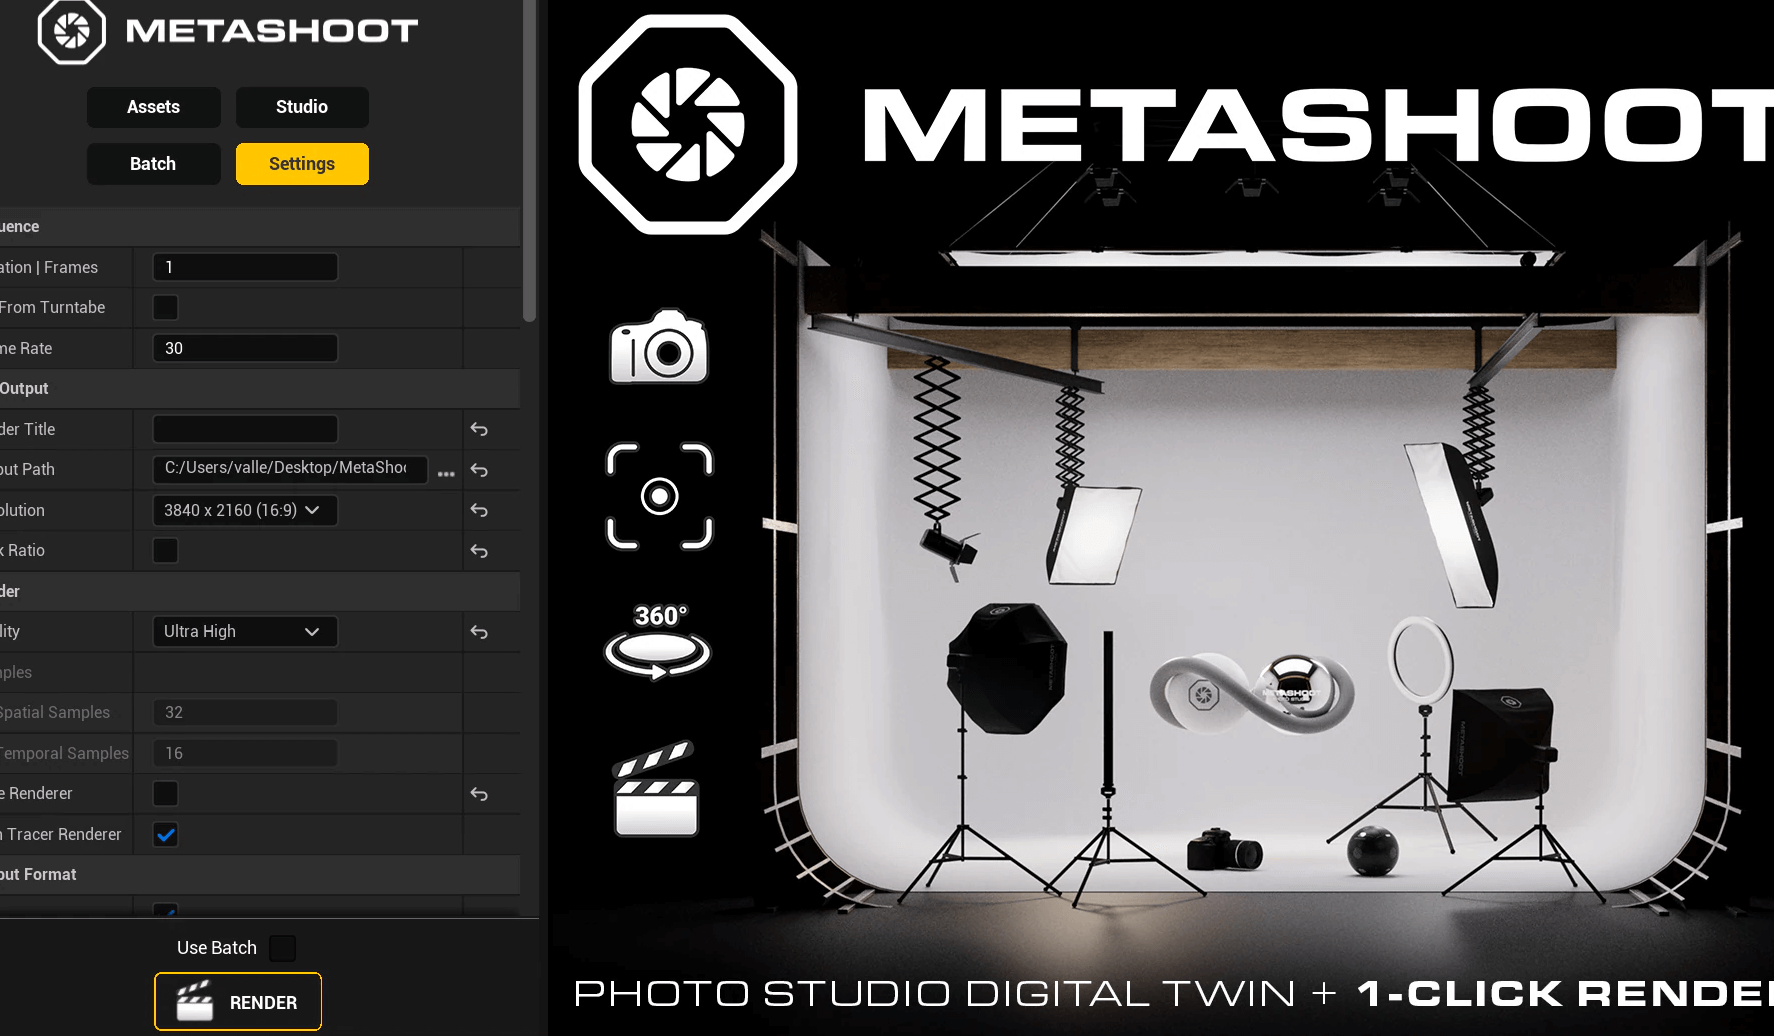Click the Format section header
The image size is (1774, 1036).
pyautogui.click(x=260, y=874)
